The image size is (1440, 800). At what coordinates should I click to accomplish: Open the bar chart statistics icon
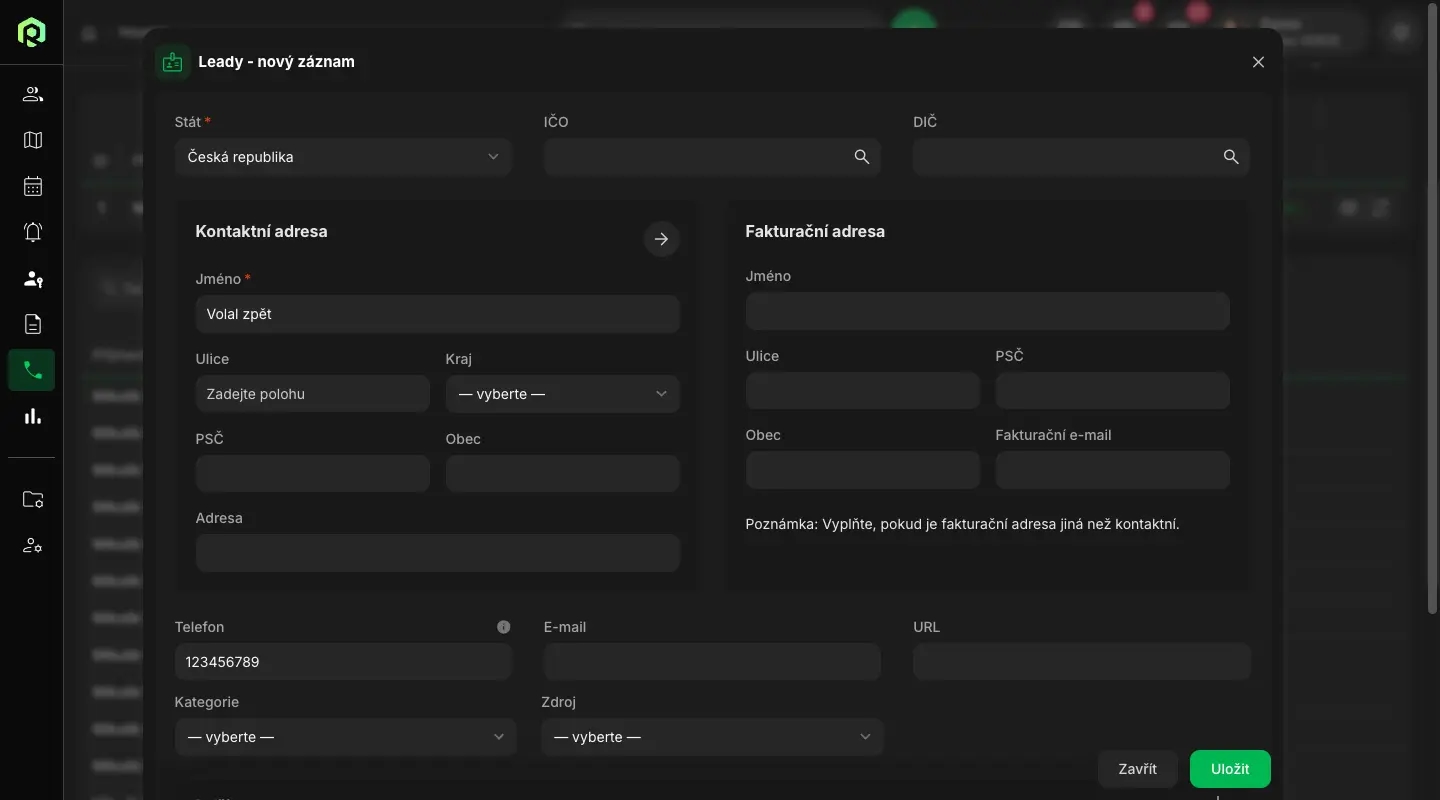click(32, 416)
